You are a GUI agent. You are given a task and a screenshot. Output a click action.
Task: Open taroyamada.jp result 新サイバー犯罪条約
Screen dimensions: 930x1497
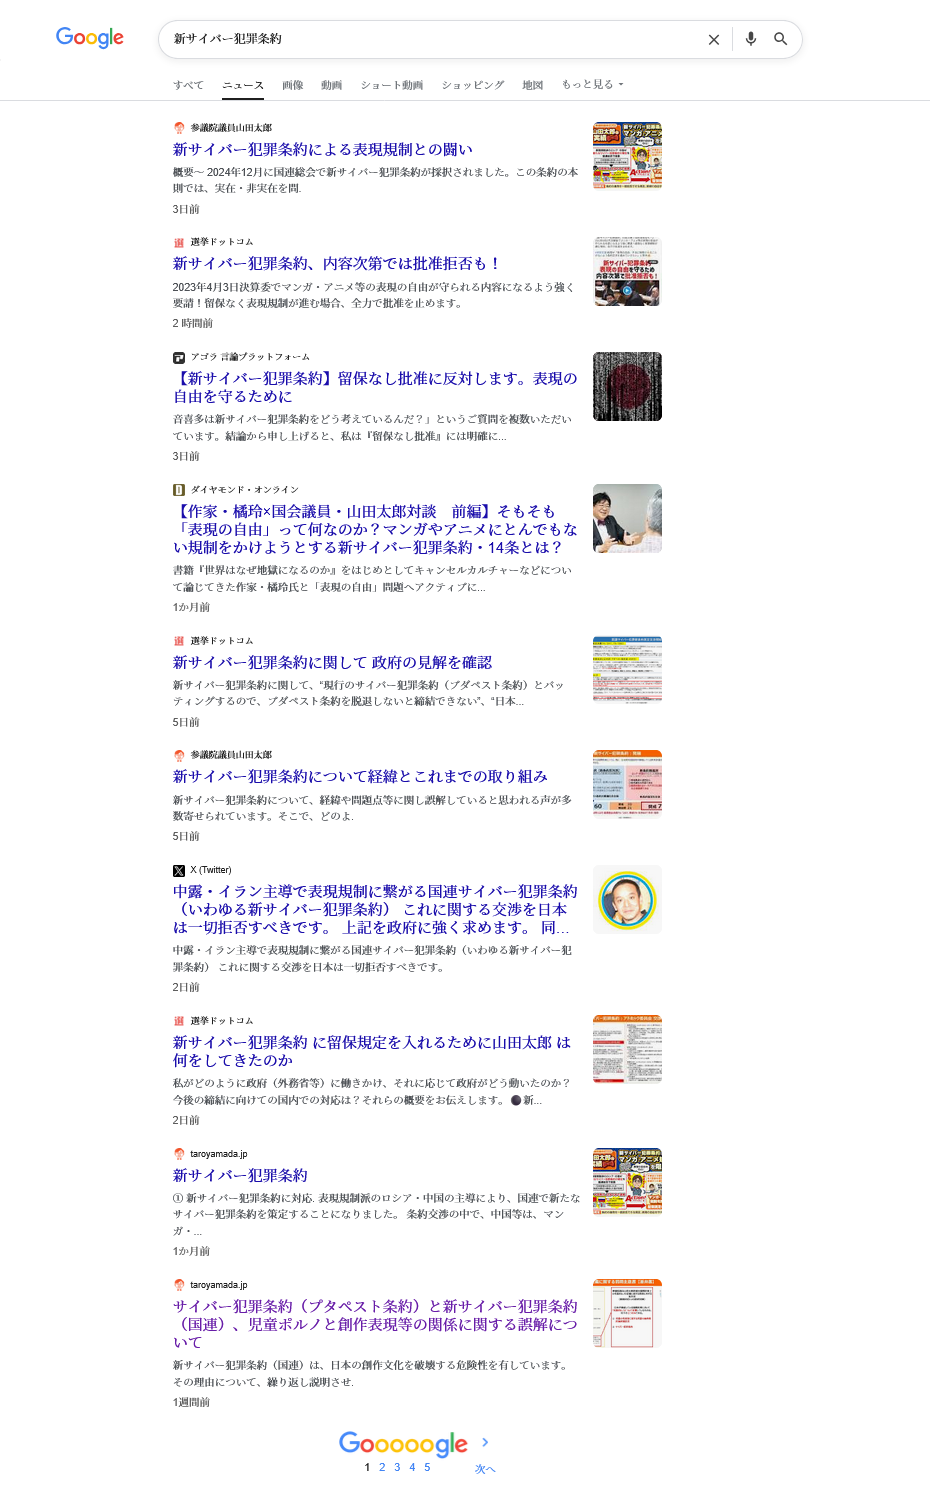click(240, 1175)
